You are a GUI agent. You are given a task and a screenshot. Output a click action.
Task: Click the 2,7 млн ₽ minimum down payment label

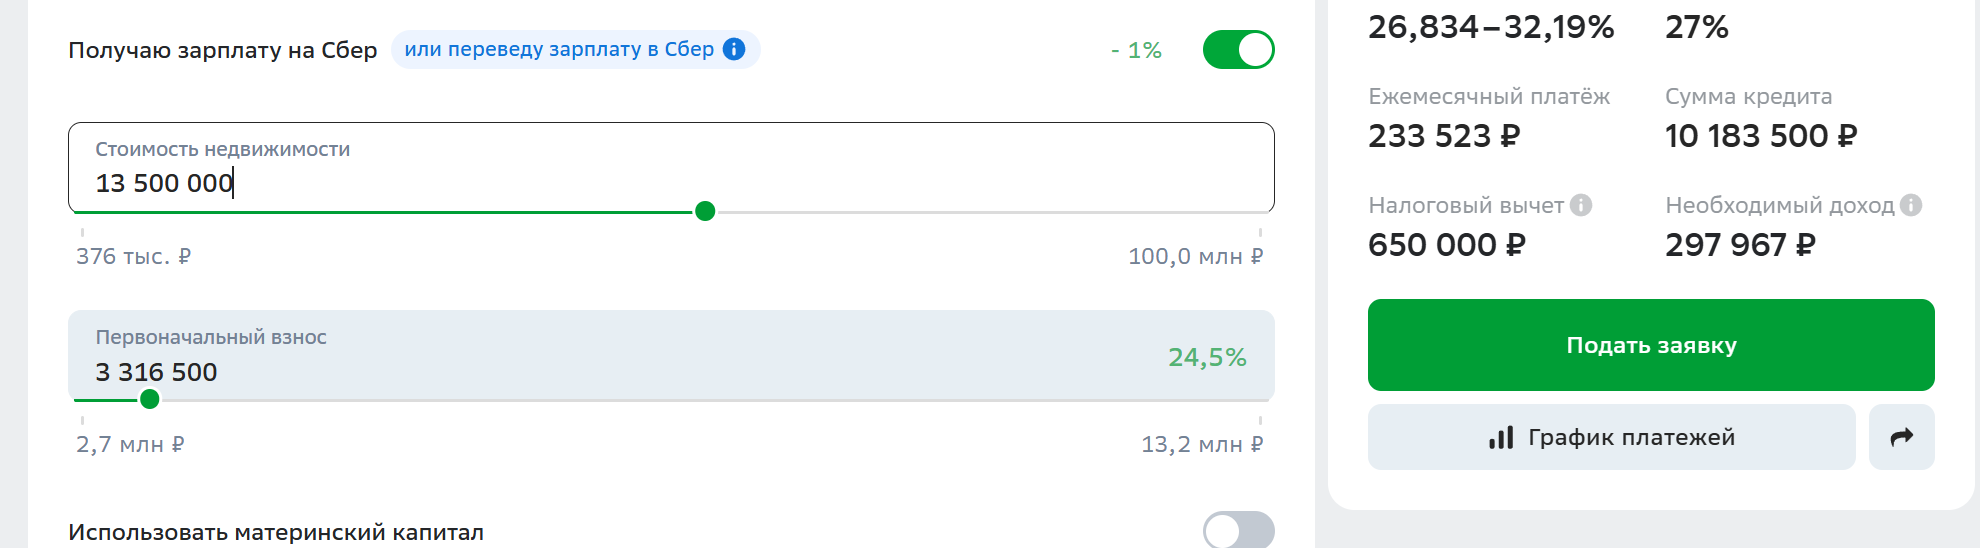(130, 444)
